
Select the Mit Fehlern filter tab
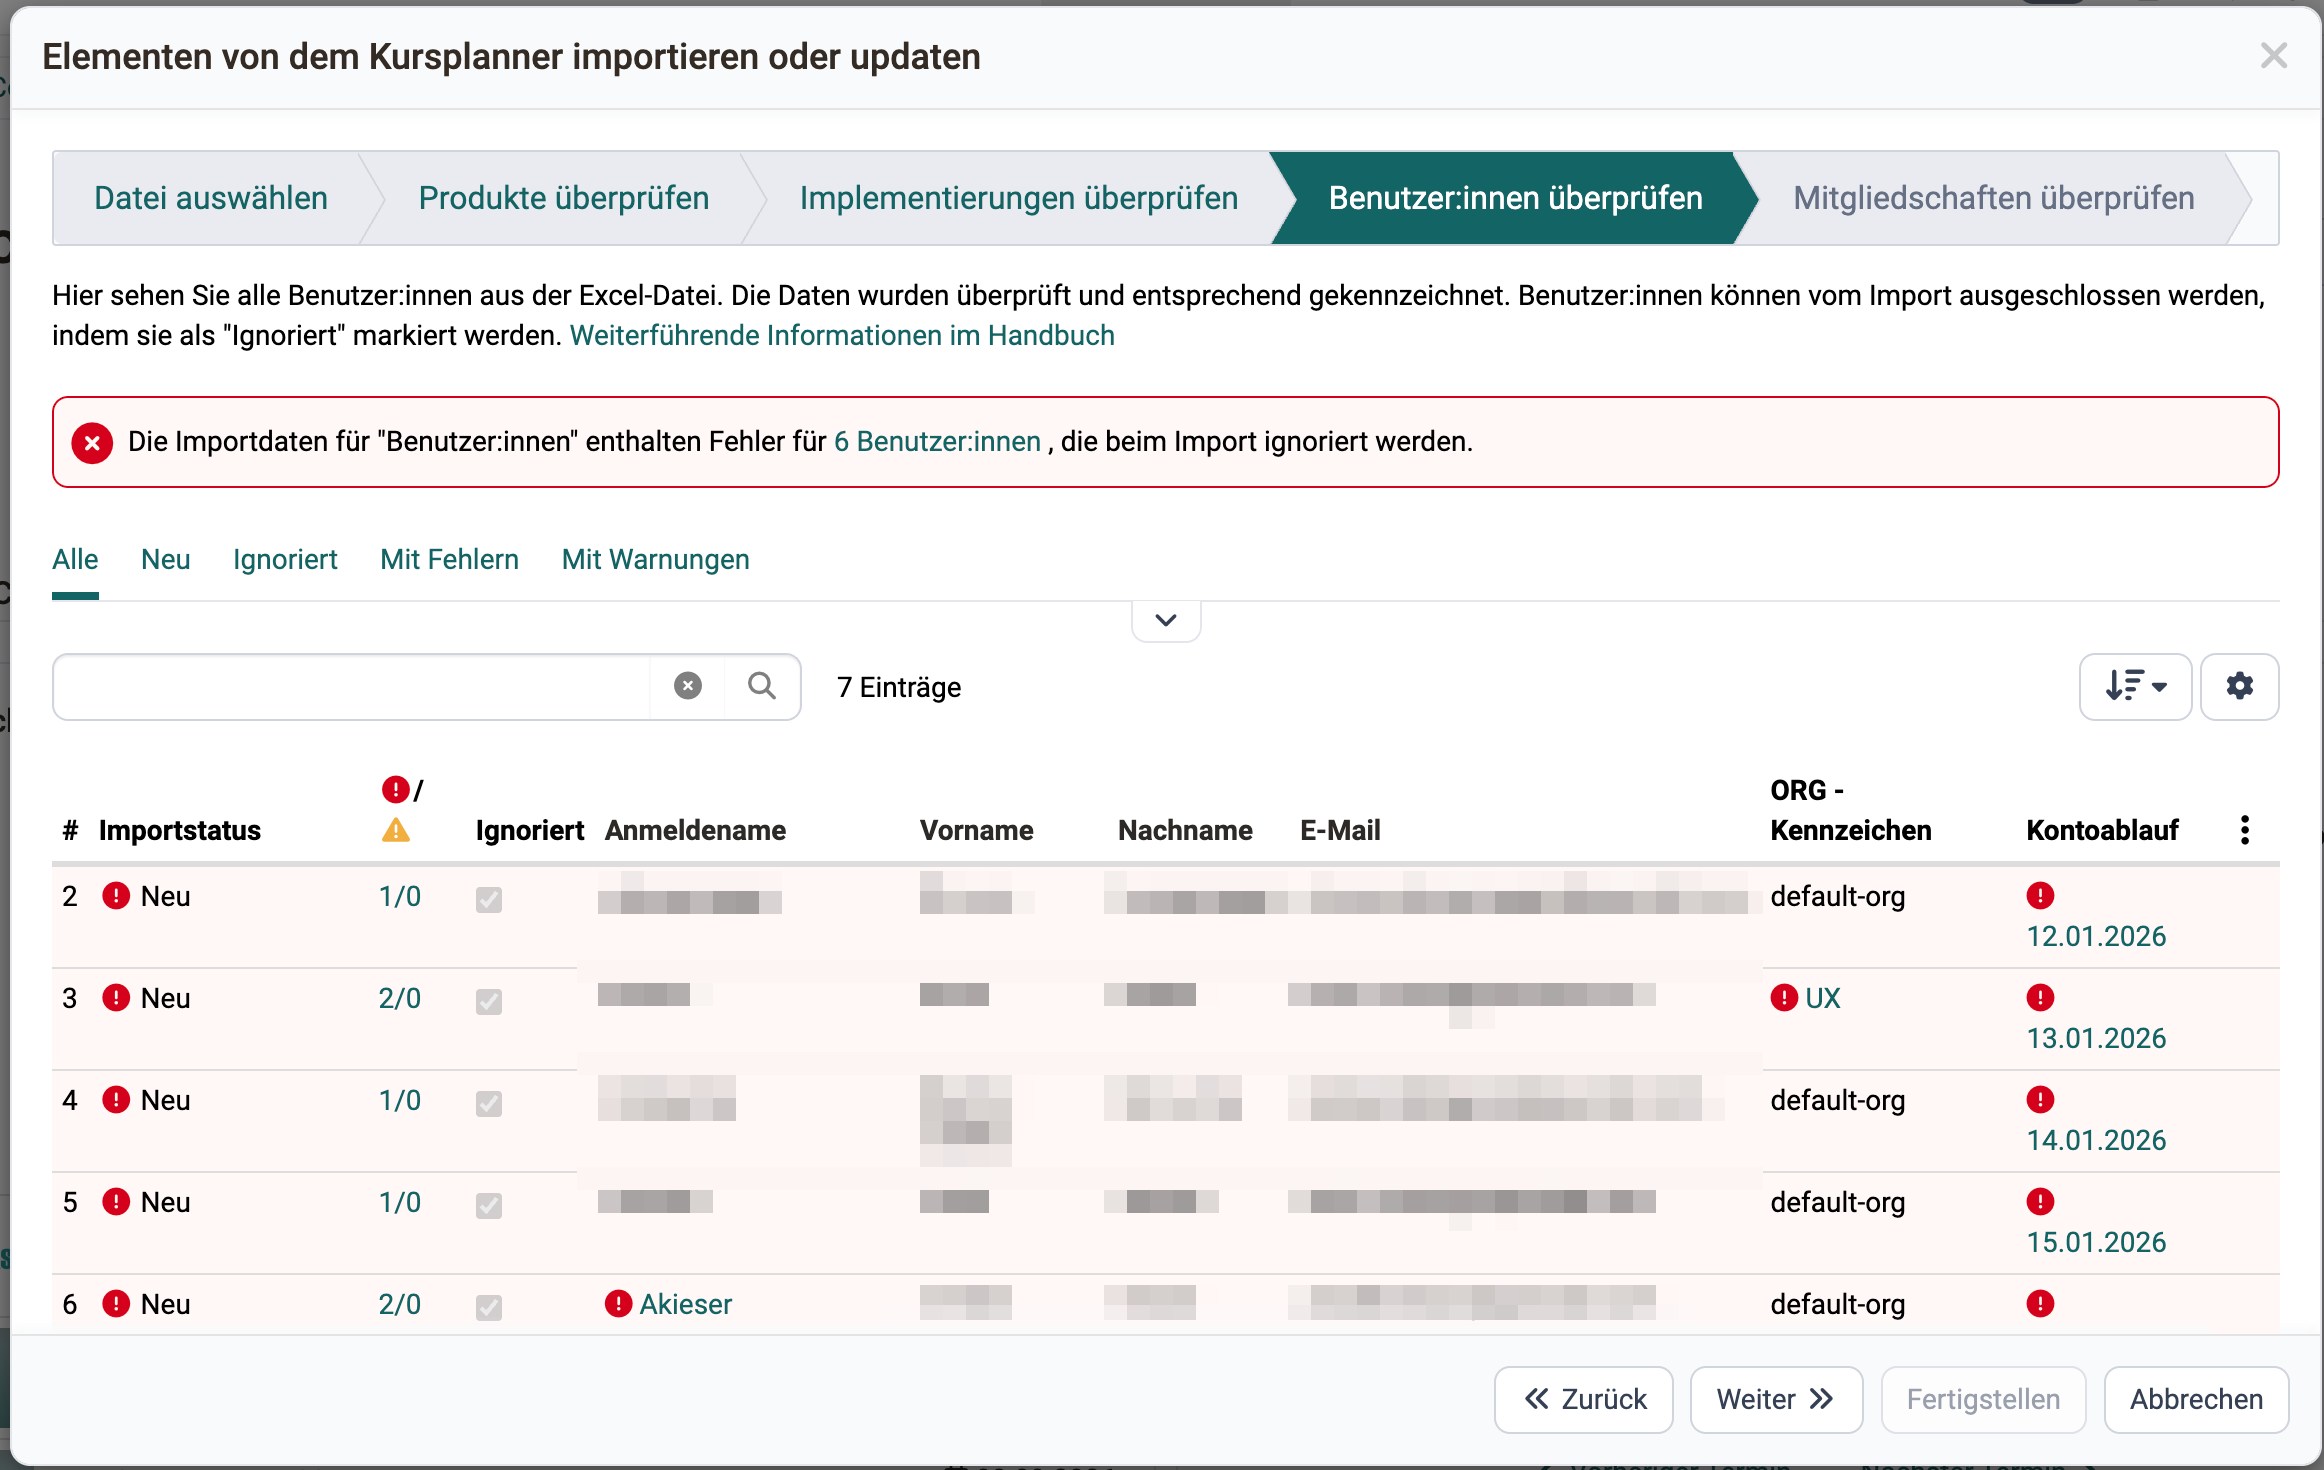click(x=449, y=560)
